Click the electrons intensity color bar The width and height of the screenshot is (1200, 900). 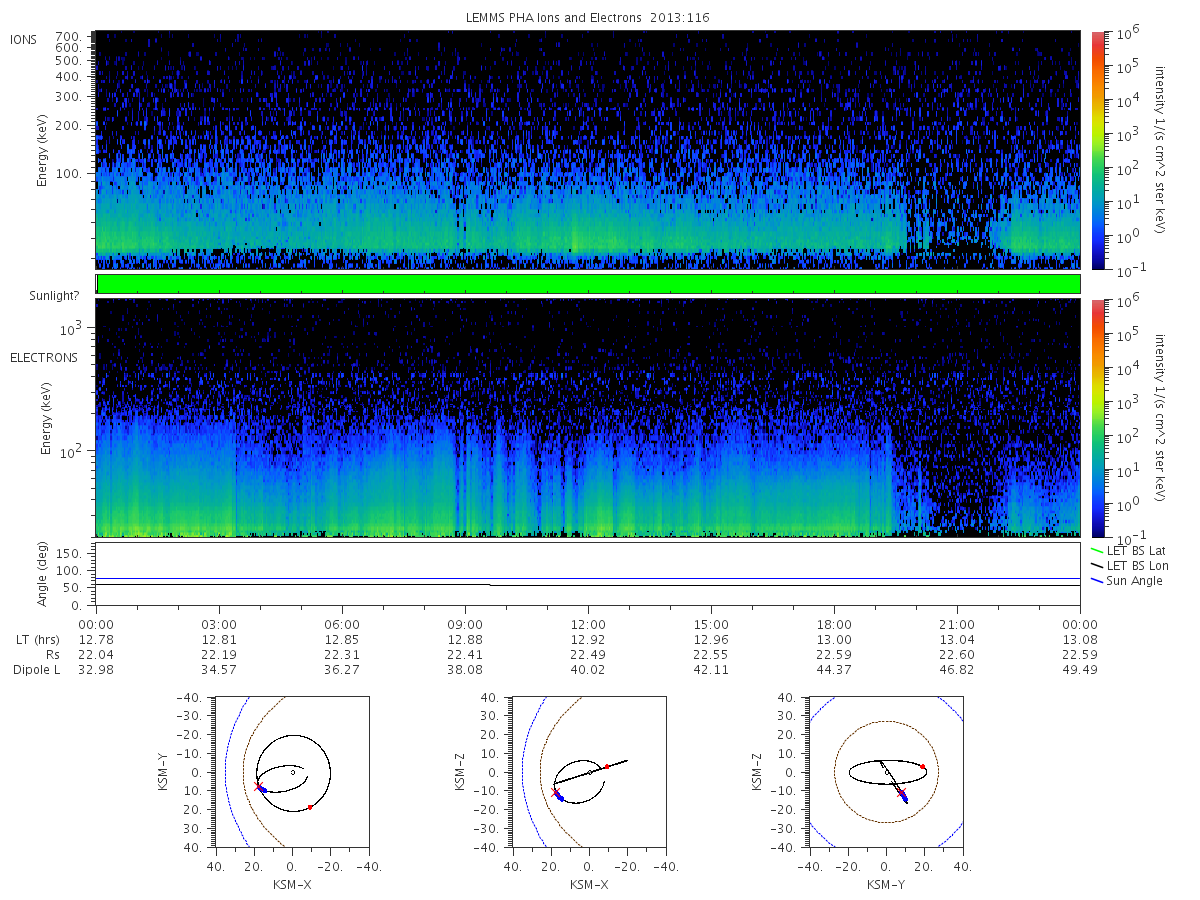[x=1097, y=417]
